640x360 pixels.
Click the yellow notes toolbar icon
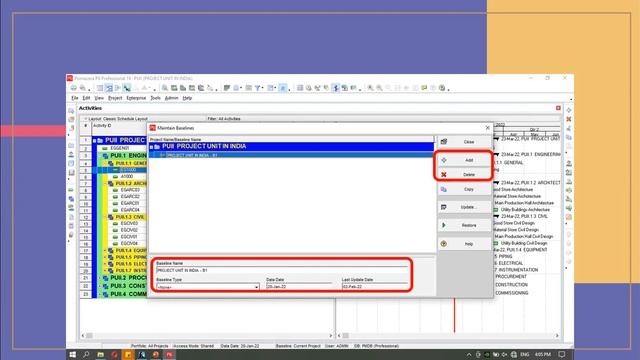[424, 88]
